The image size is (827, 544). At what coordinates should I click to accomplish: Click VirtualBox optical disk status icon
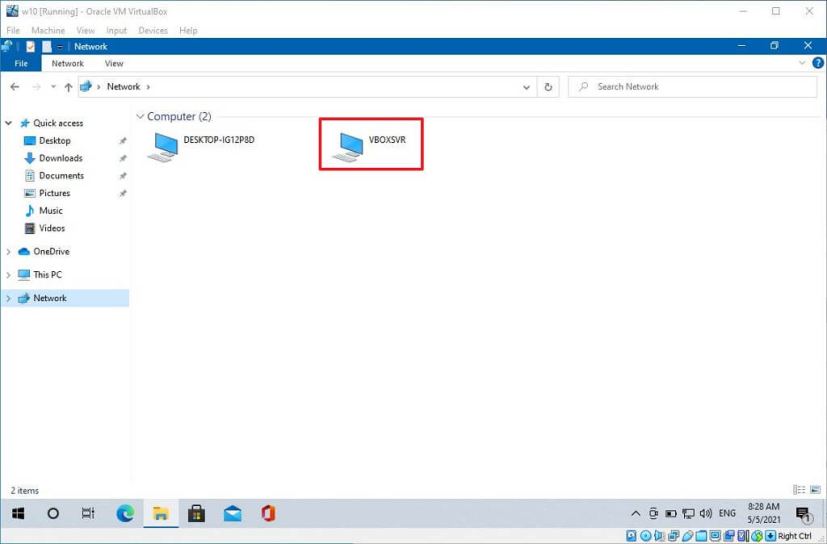pos(646,536)
